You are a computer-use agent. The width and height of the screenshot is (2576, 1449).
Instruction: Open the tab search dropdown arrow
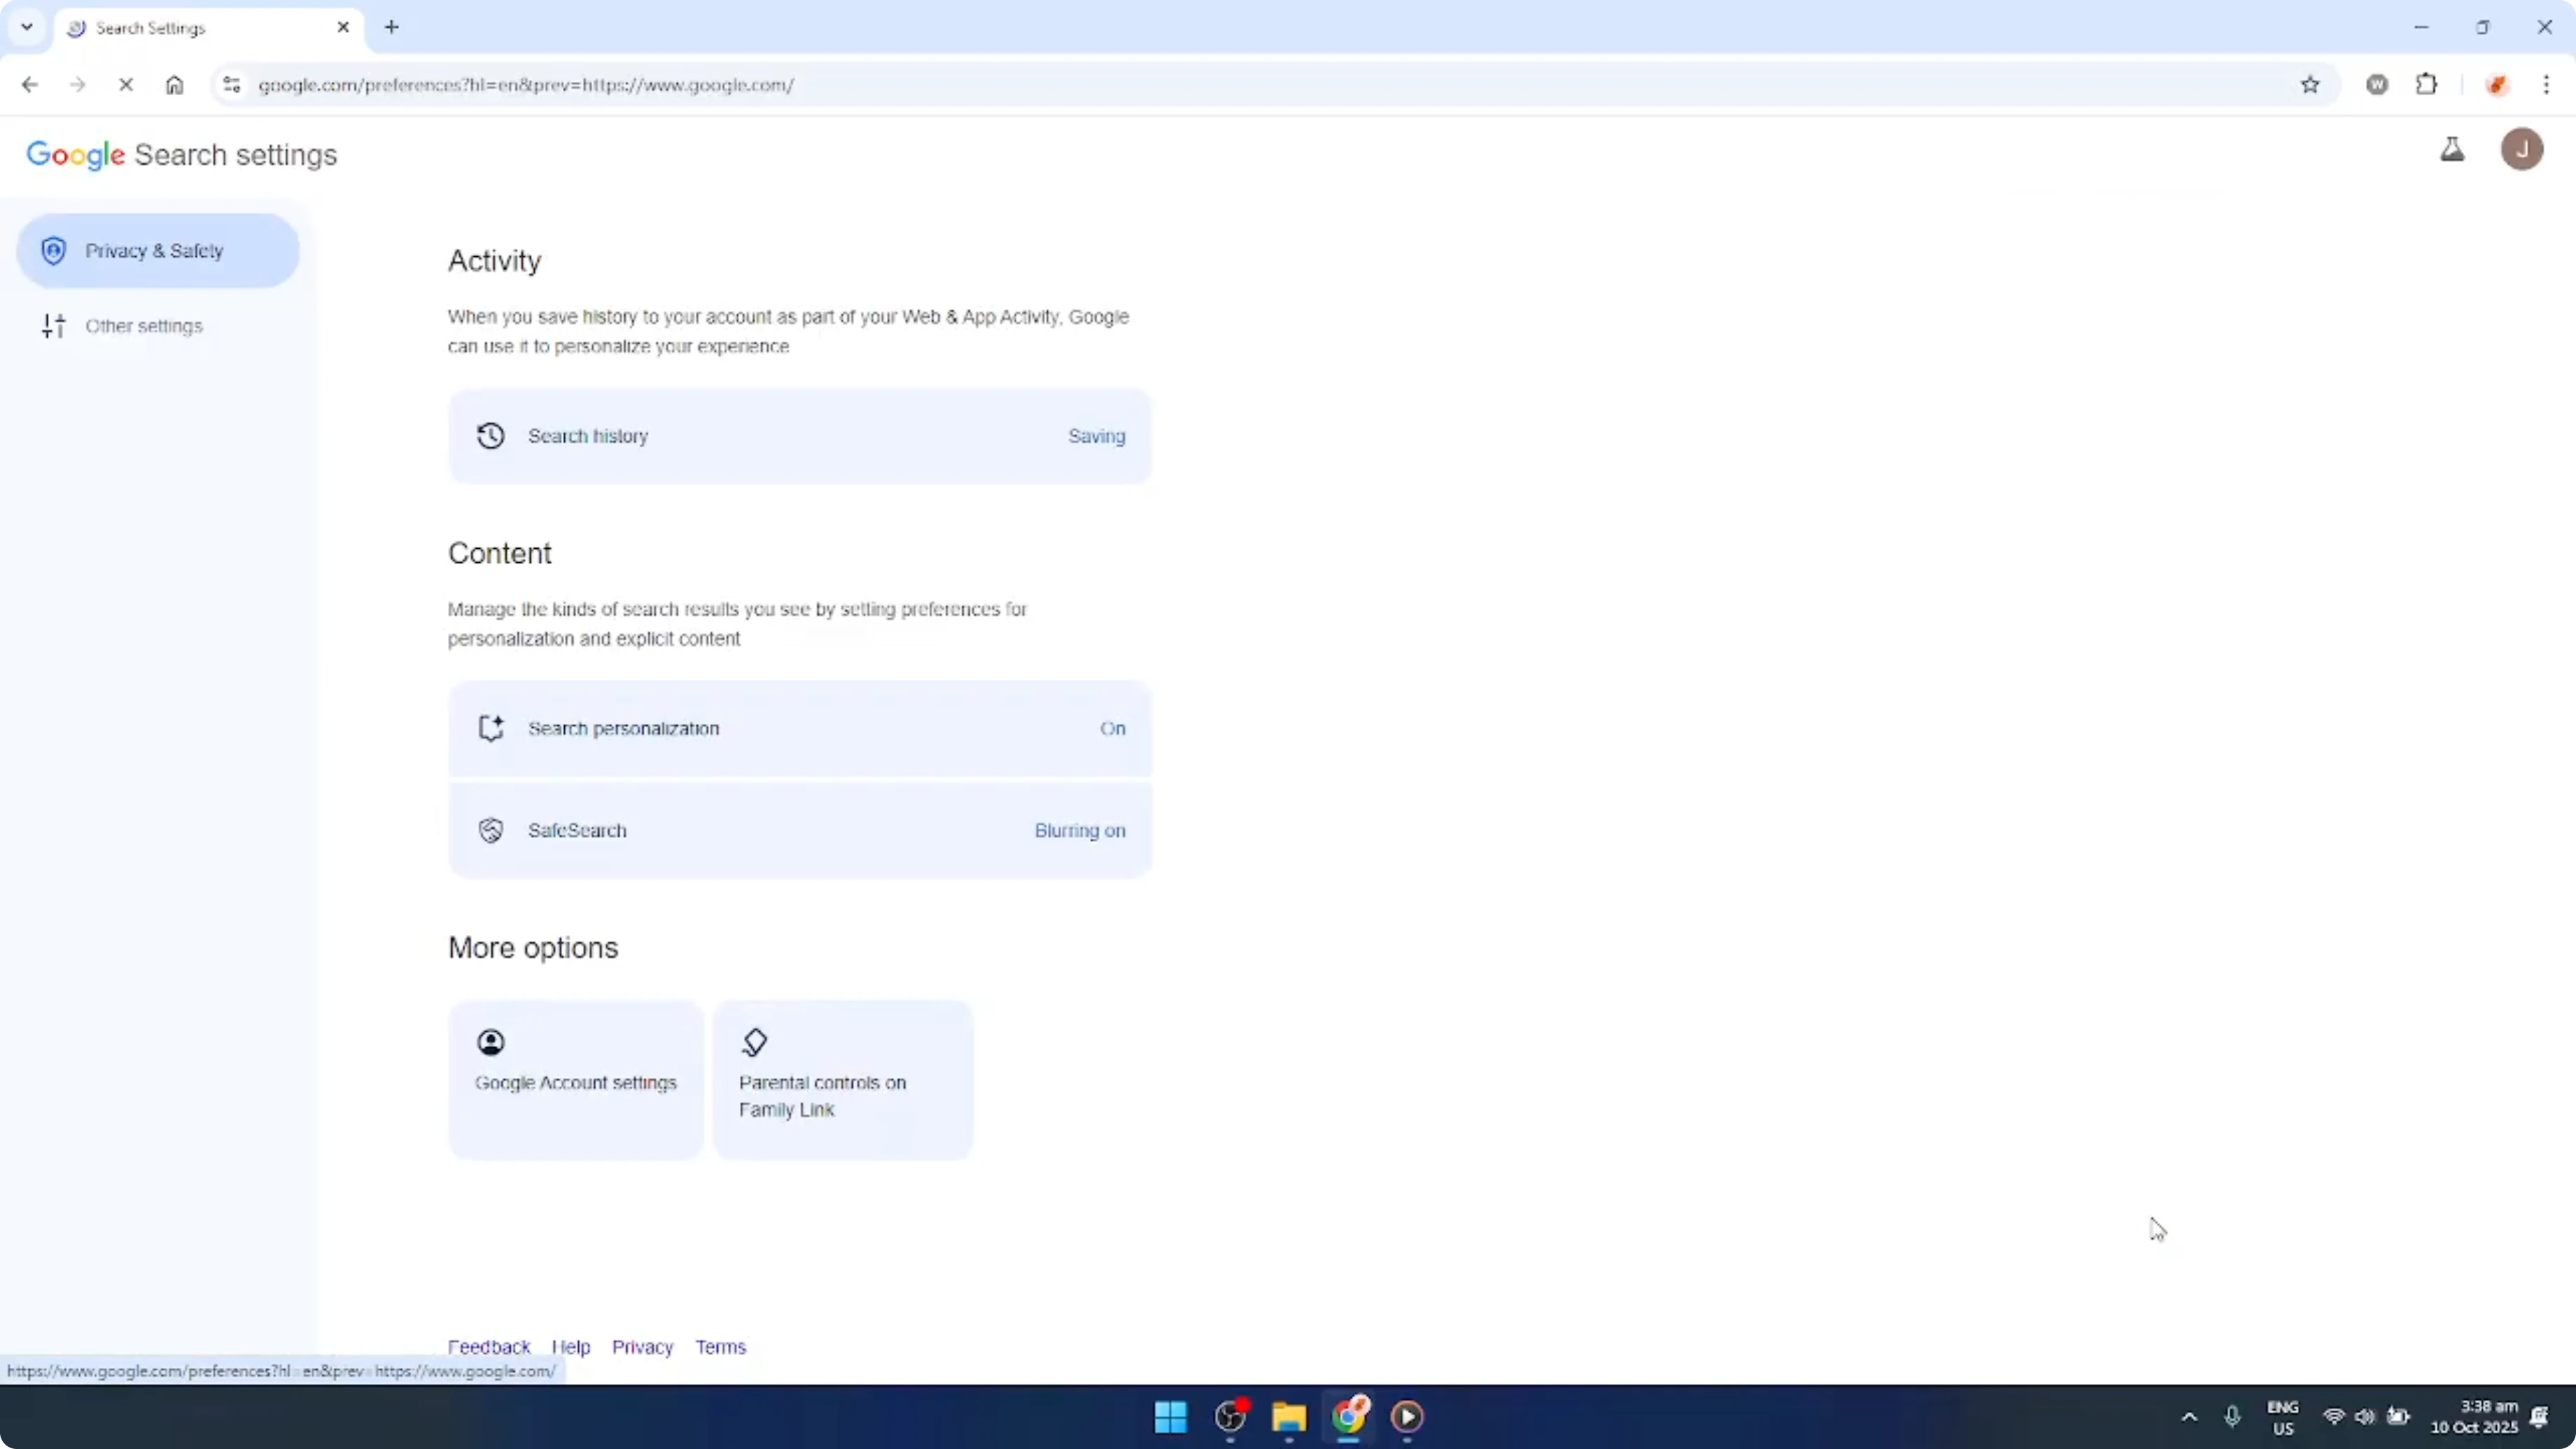[x=27, y=27]
